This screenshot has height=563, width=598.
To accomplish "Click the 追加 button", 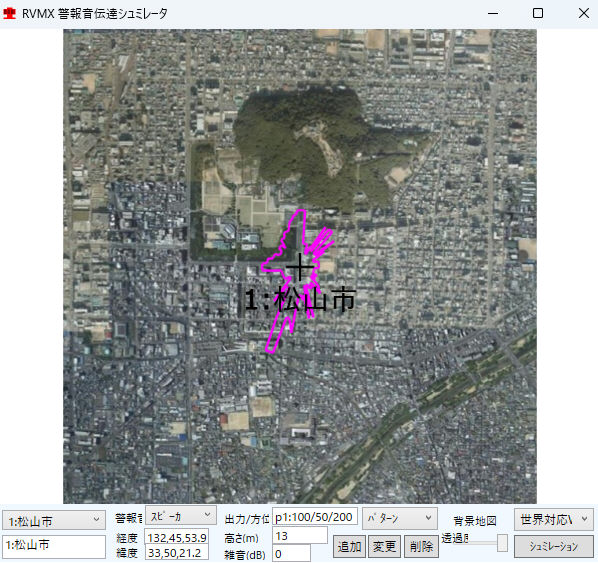I will [349, 546].
